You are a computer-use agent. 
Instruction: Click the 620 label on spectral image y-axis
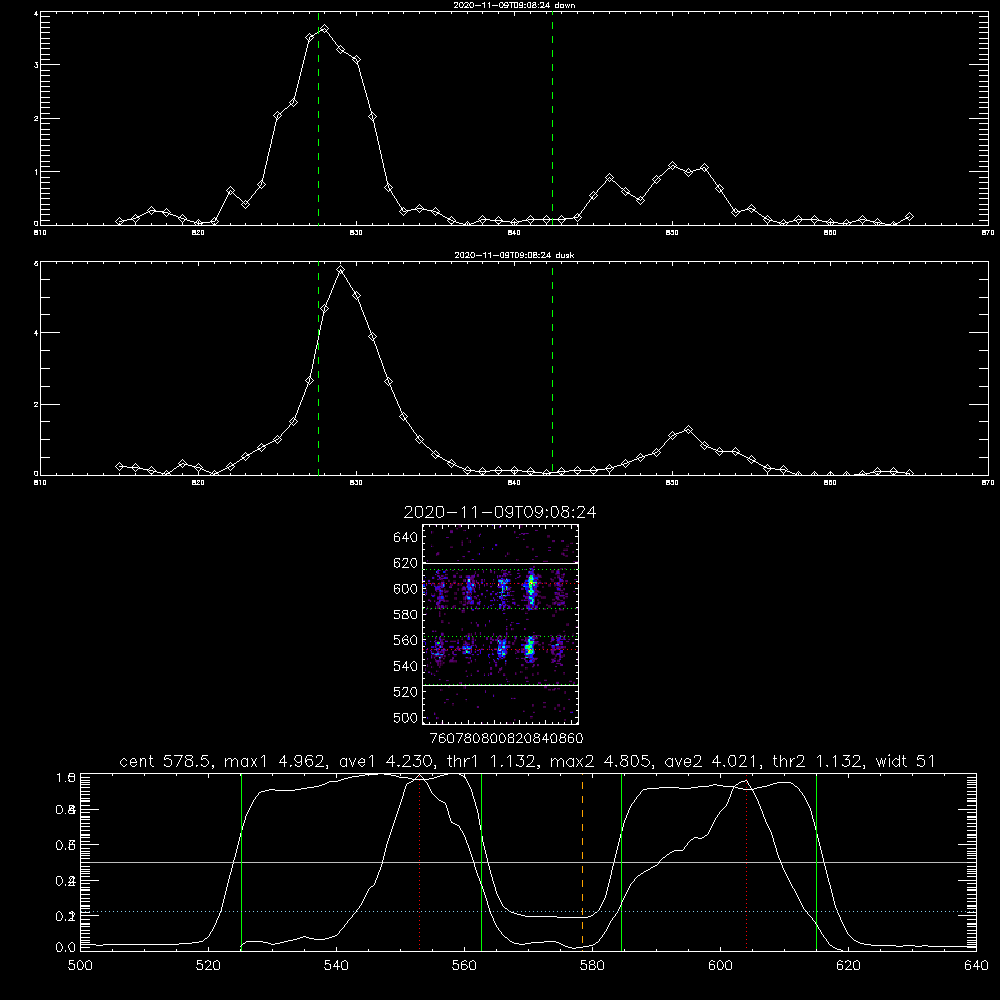pos(406,563)
